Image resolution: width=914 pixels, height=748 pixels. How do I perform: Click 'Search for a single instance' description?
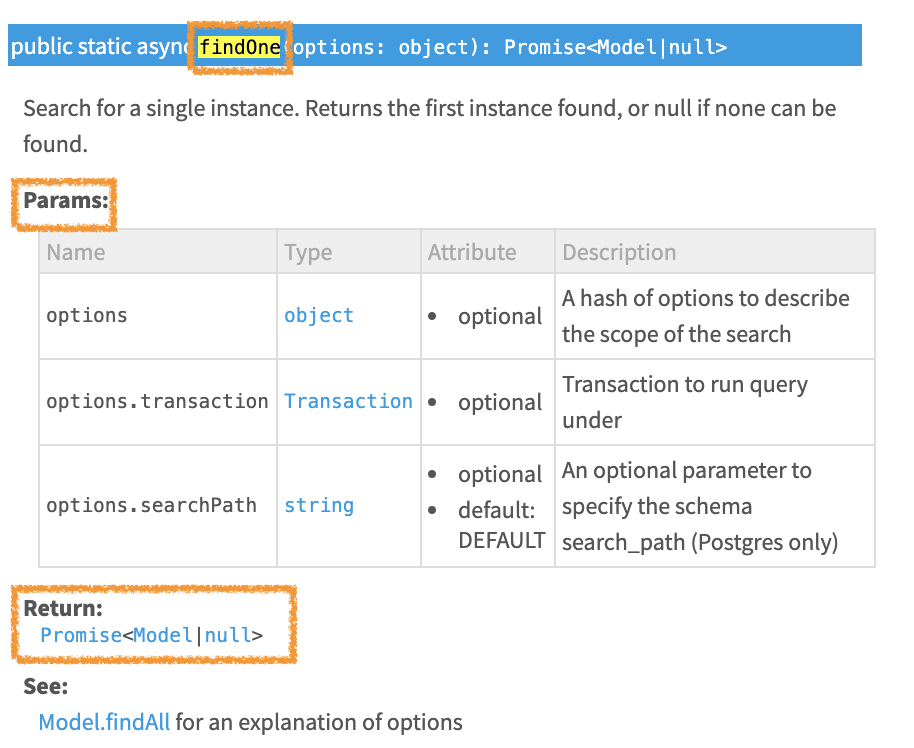pyautogui.click(x=430, y=125)
